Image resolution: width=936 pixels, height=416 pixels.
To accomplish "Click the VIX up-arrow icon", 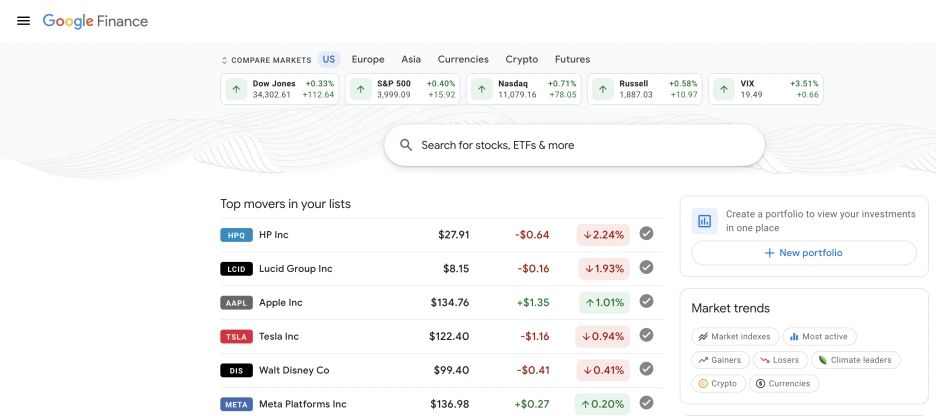I will point(724,89).
